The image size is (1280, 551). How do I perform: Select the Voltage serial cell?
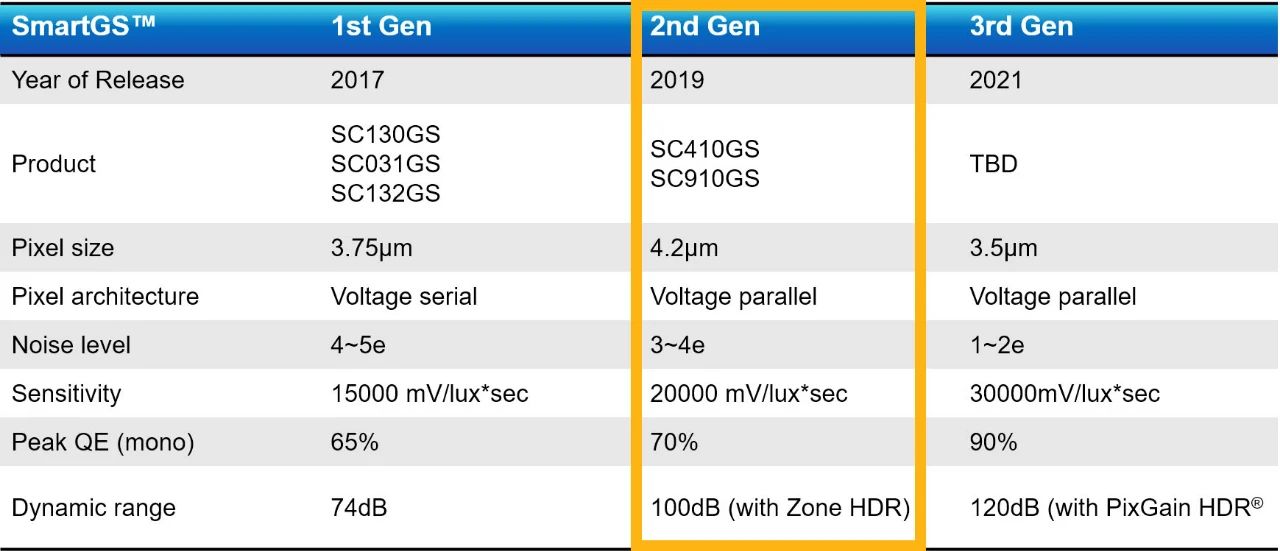click(404, 297)
